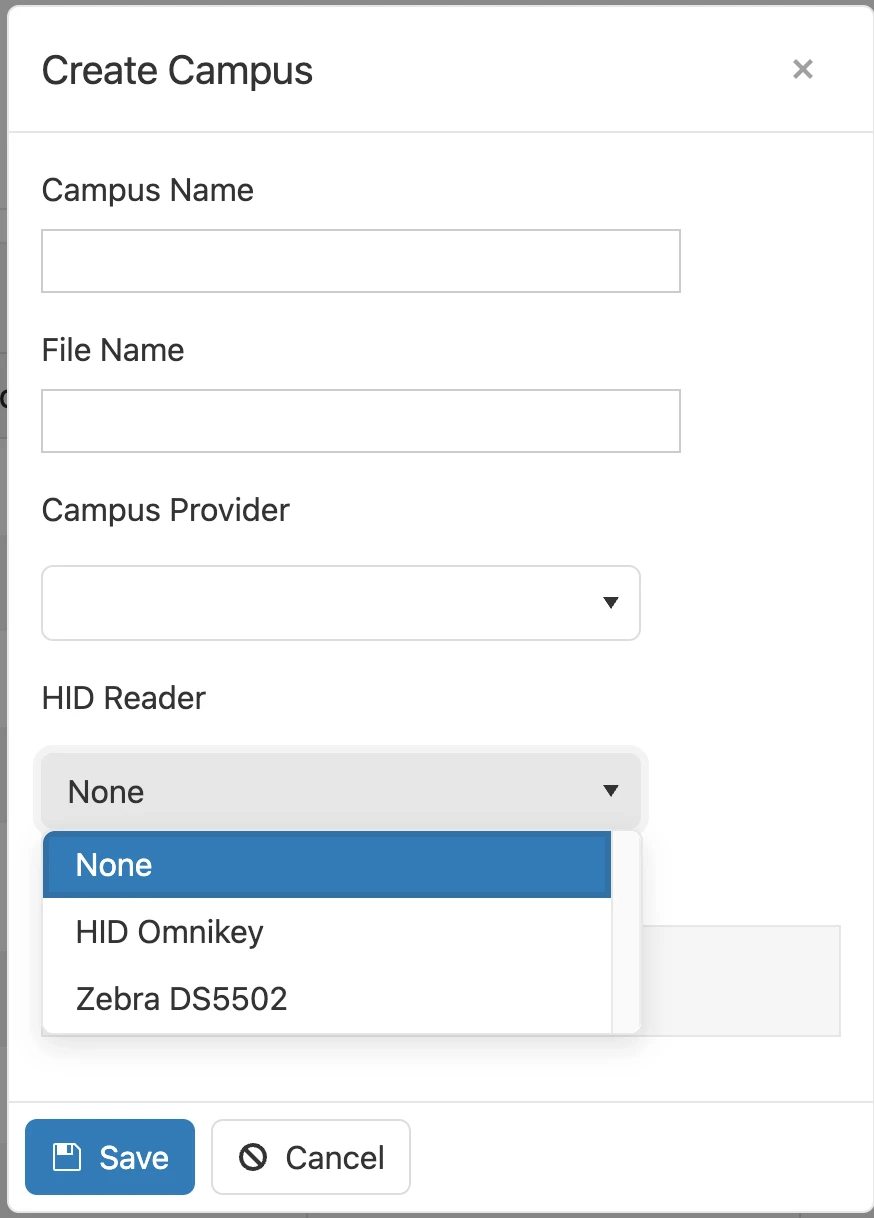Save the new campus
874x1218 pixels.
coord(110,1157)
